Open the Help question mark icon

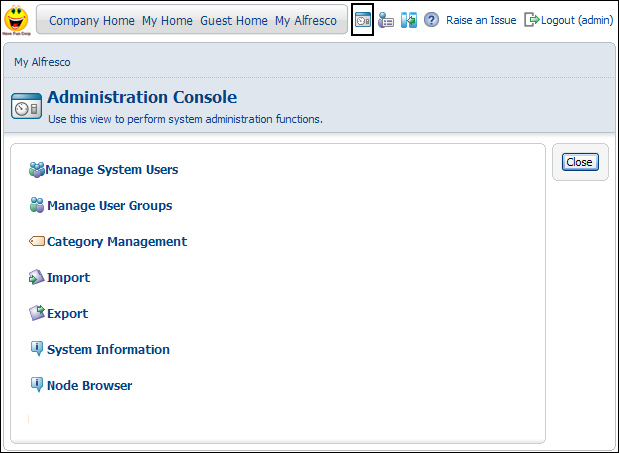[x=431, y=19]
